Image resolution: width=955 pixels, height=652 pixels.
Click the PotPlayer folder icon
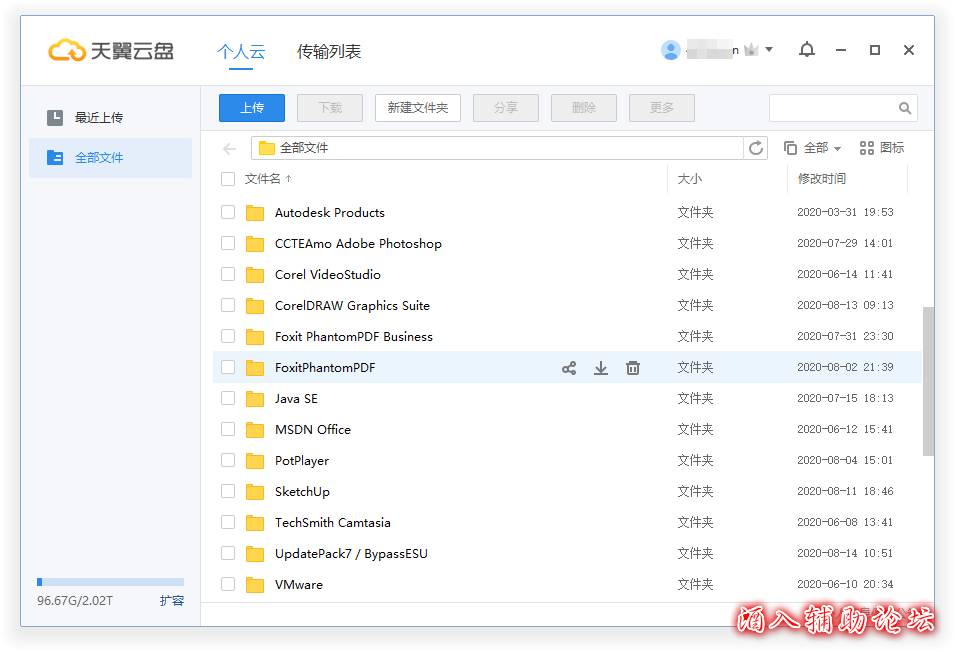pyautogui.click(x=255, y=461)
